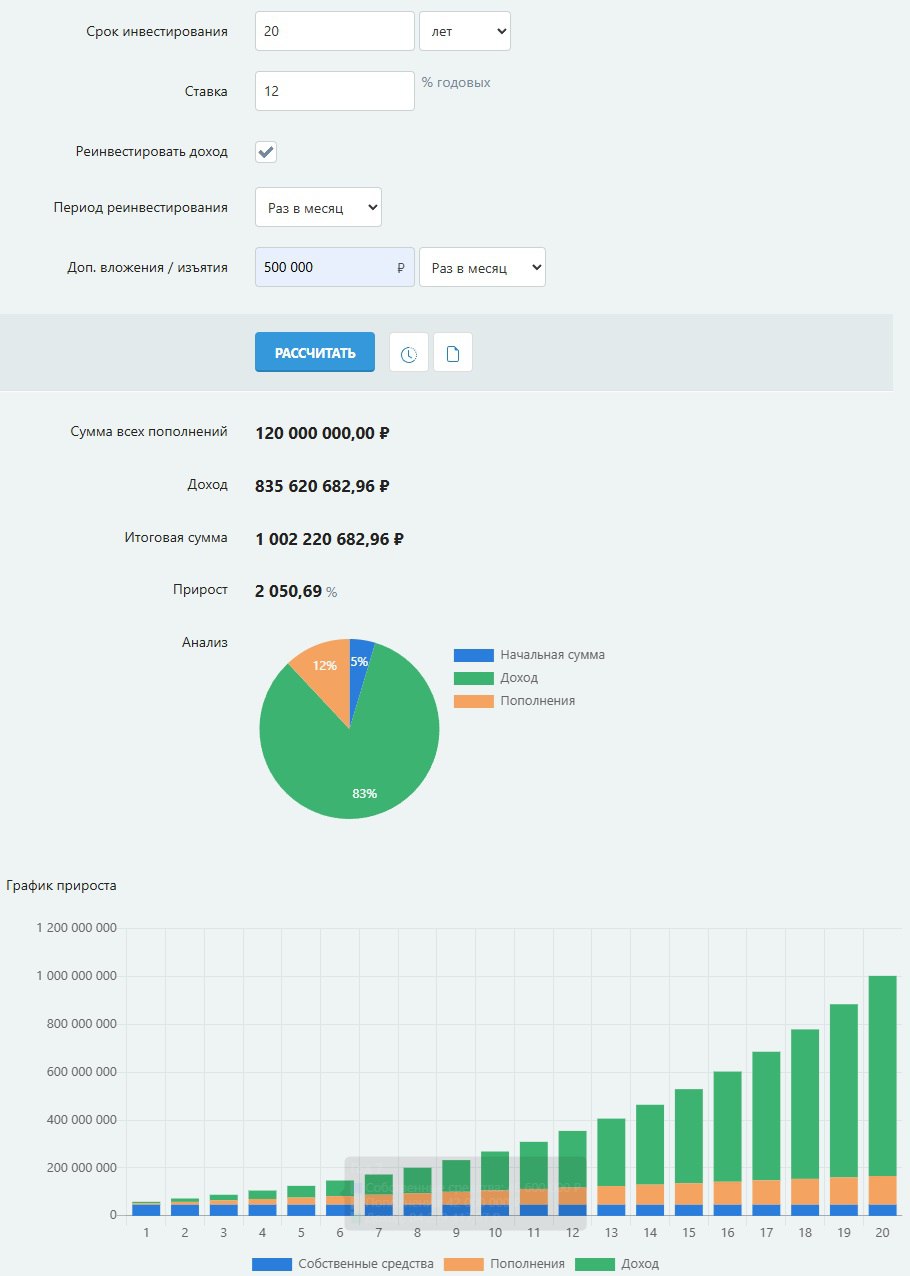Viewport: 910px width, 1276px height.
Task: Open calculation history clock icon
Action: [409, 353]
